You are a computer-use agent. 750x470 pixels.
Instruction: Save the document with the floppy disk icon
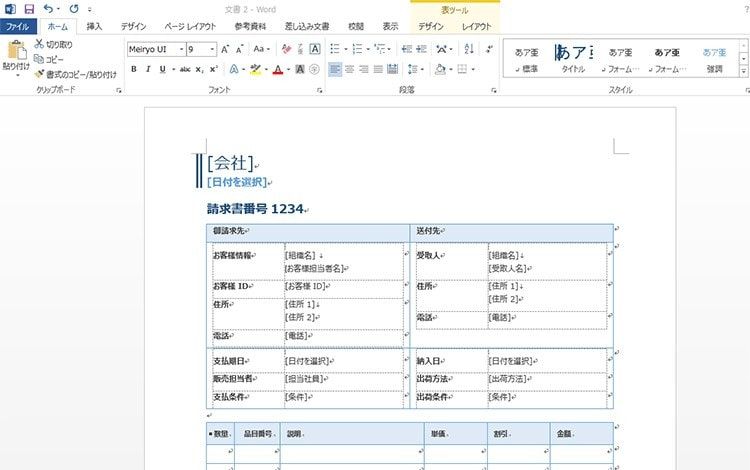pyautogui.click(x=29, y=9)
